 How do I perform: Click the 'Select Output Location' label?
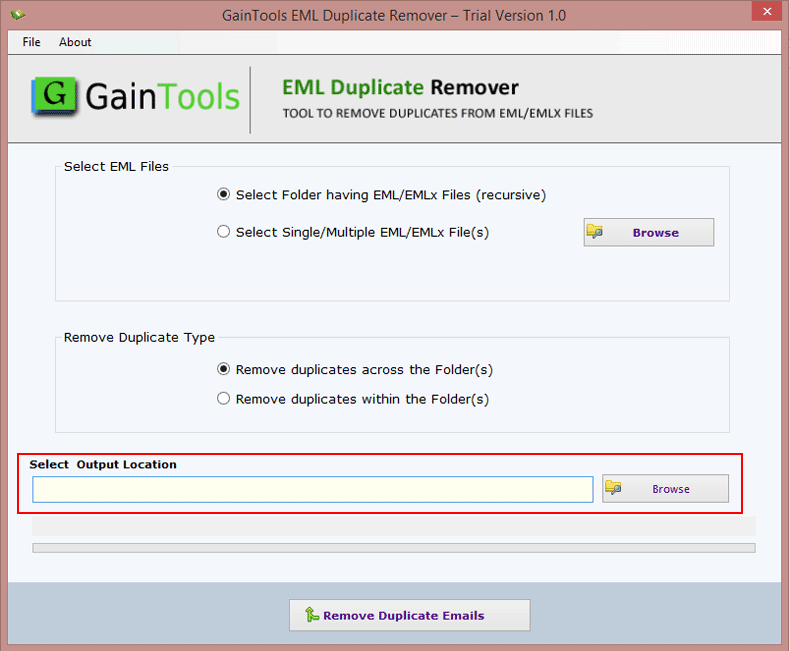point(103,464)
